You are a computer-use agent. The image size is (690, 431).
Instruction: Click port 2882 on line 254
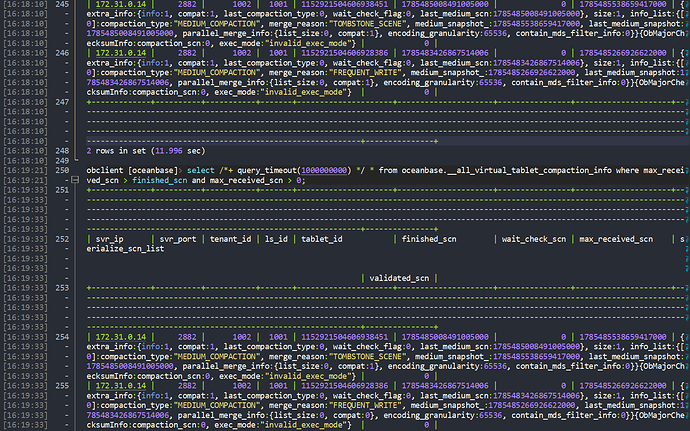point(187,337)
